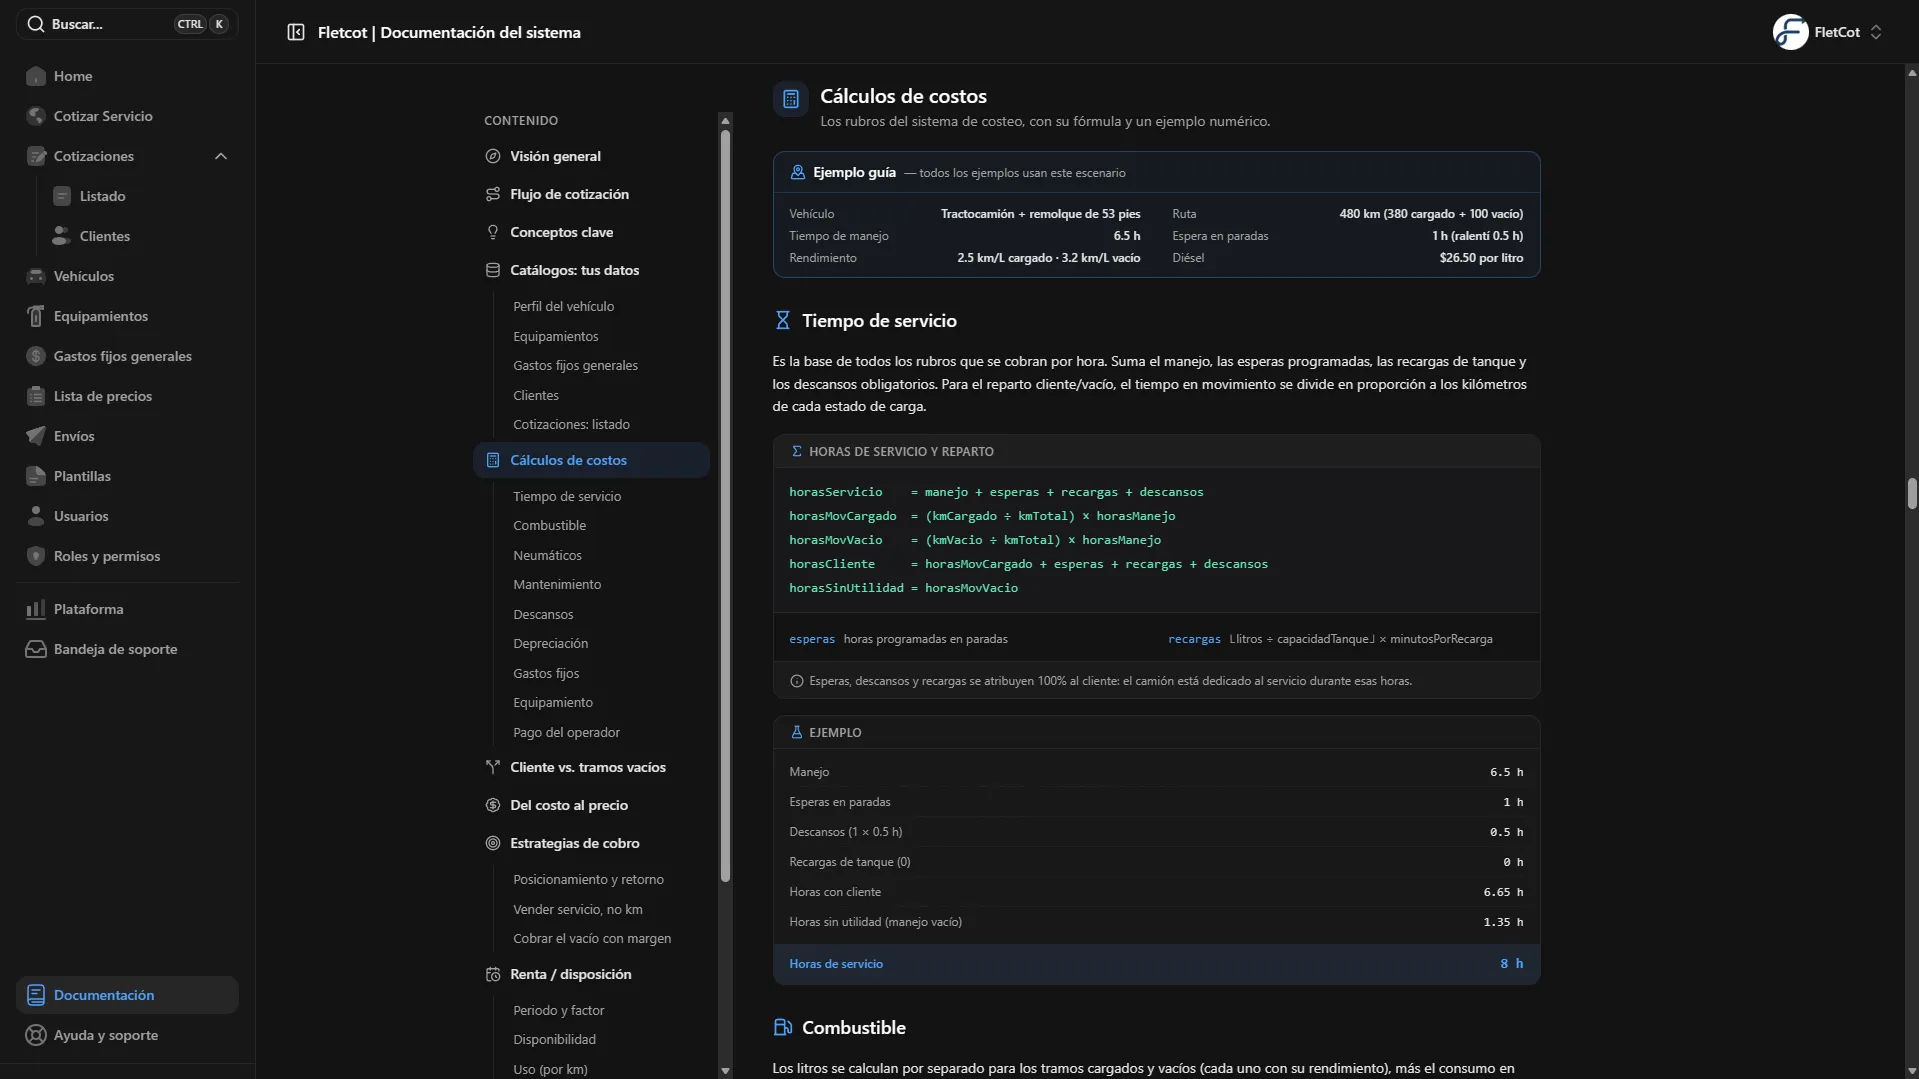Select Cotizar Servicio menu item
The height and width of the screenshot is (1079, 1919).
(127, 116)
